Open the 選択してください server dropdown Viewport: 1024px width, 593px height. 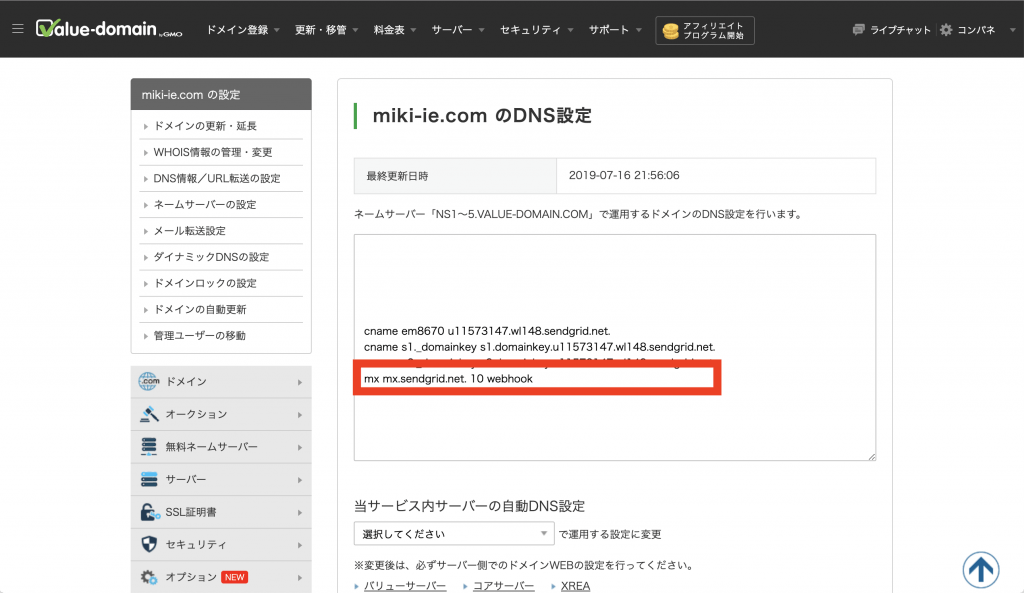(453, 534)
